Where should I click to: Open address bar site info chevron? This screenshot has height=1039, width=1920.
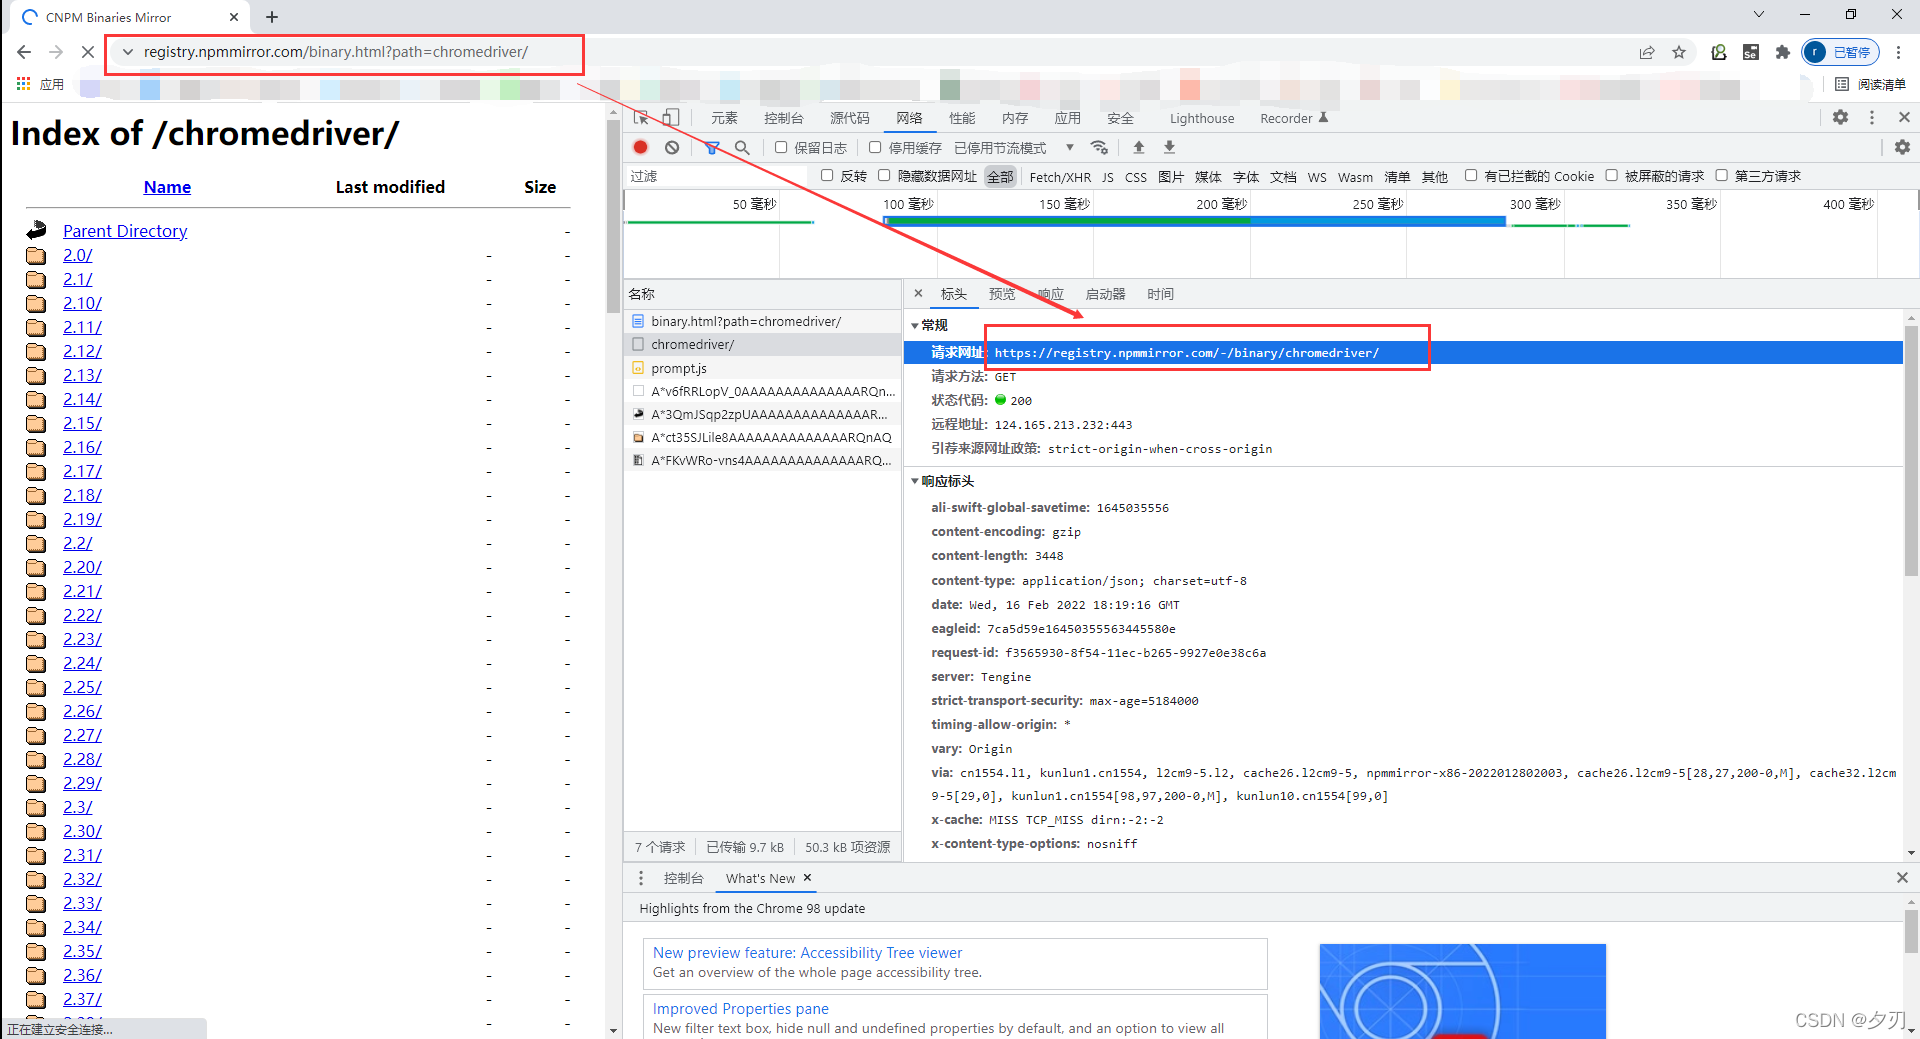click(x=127, y=52)
